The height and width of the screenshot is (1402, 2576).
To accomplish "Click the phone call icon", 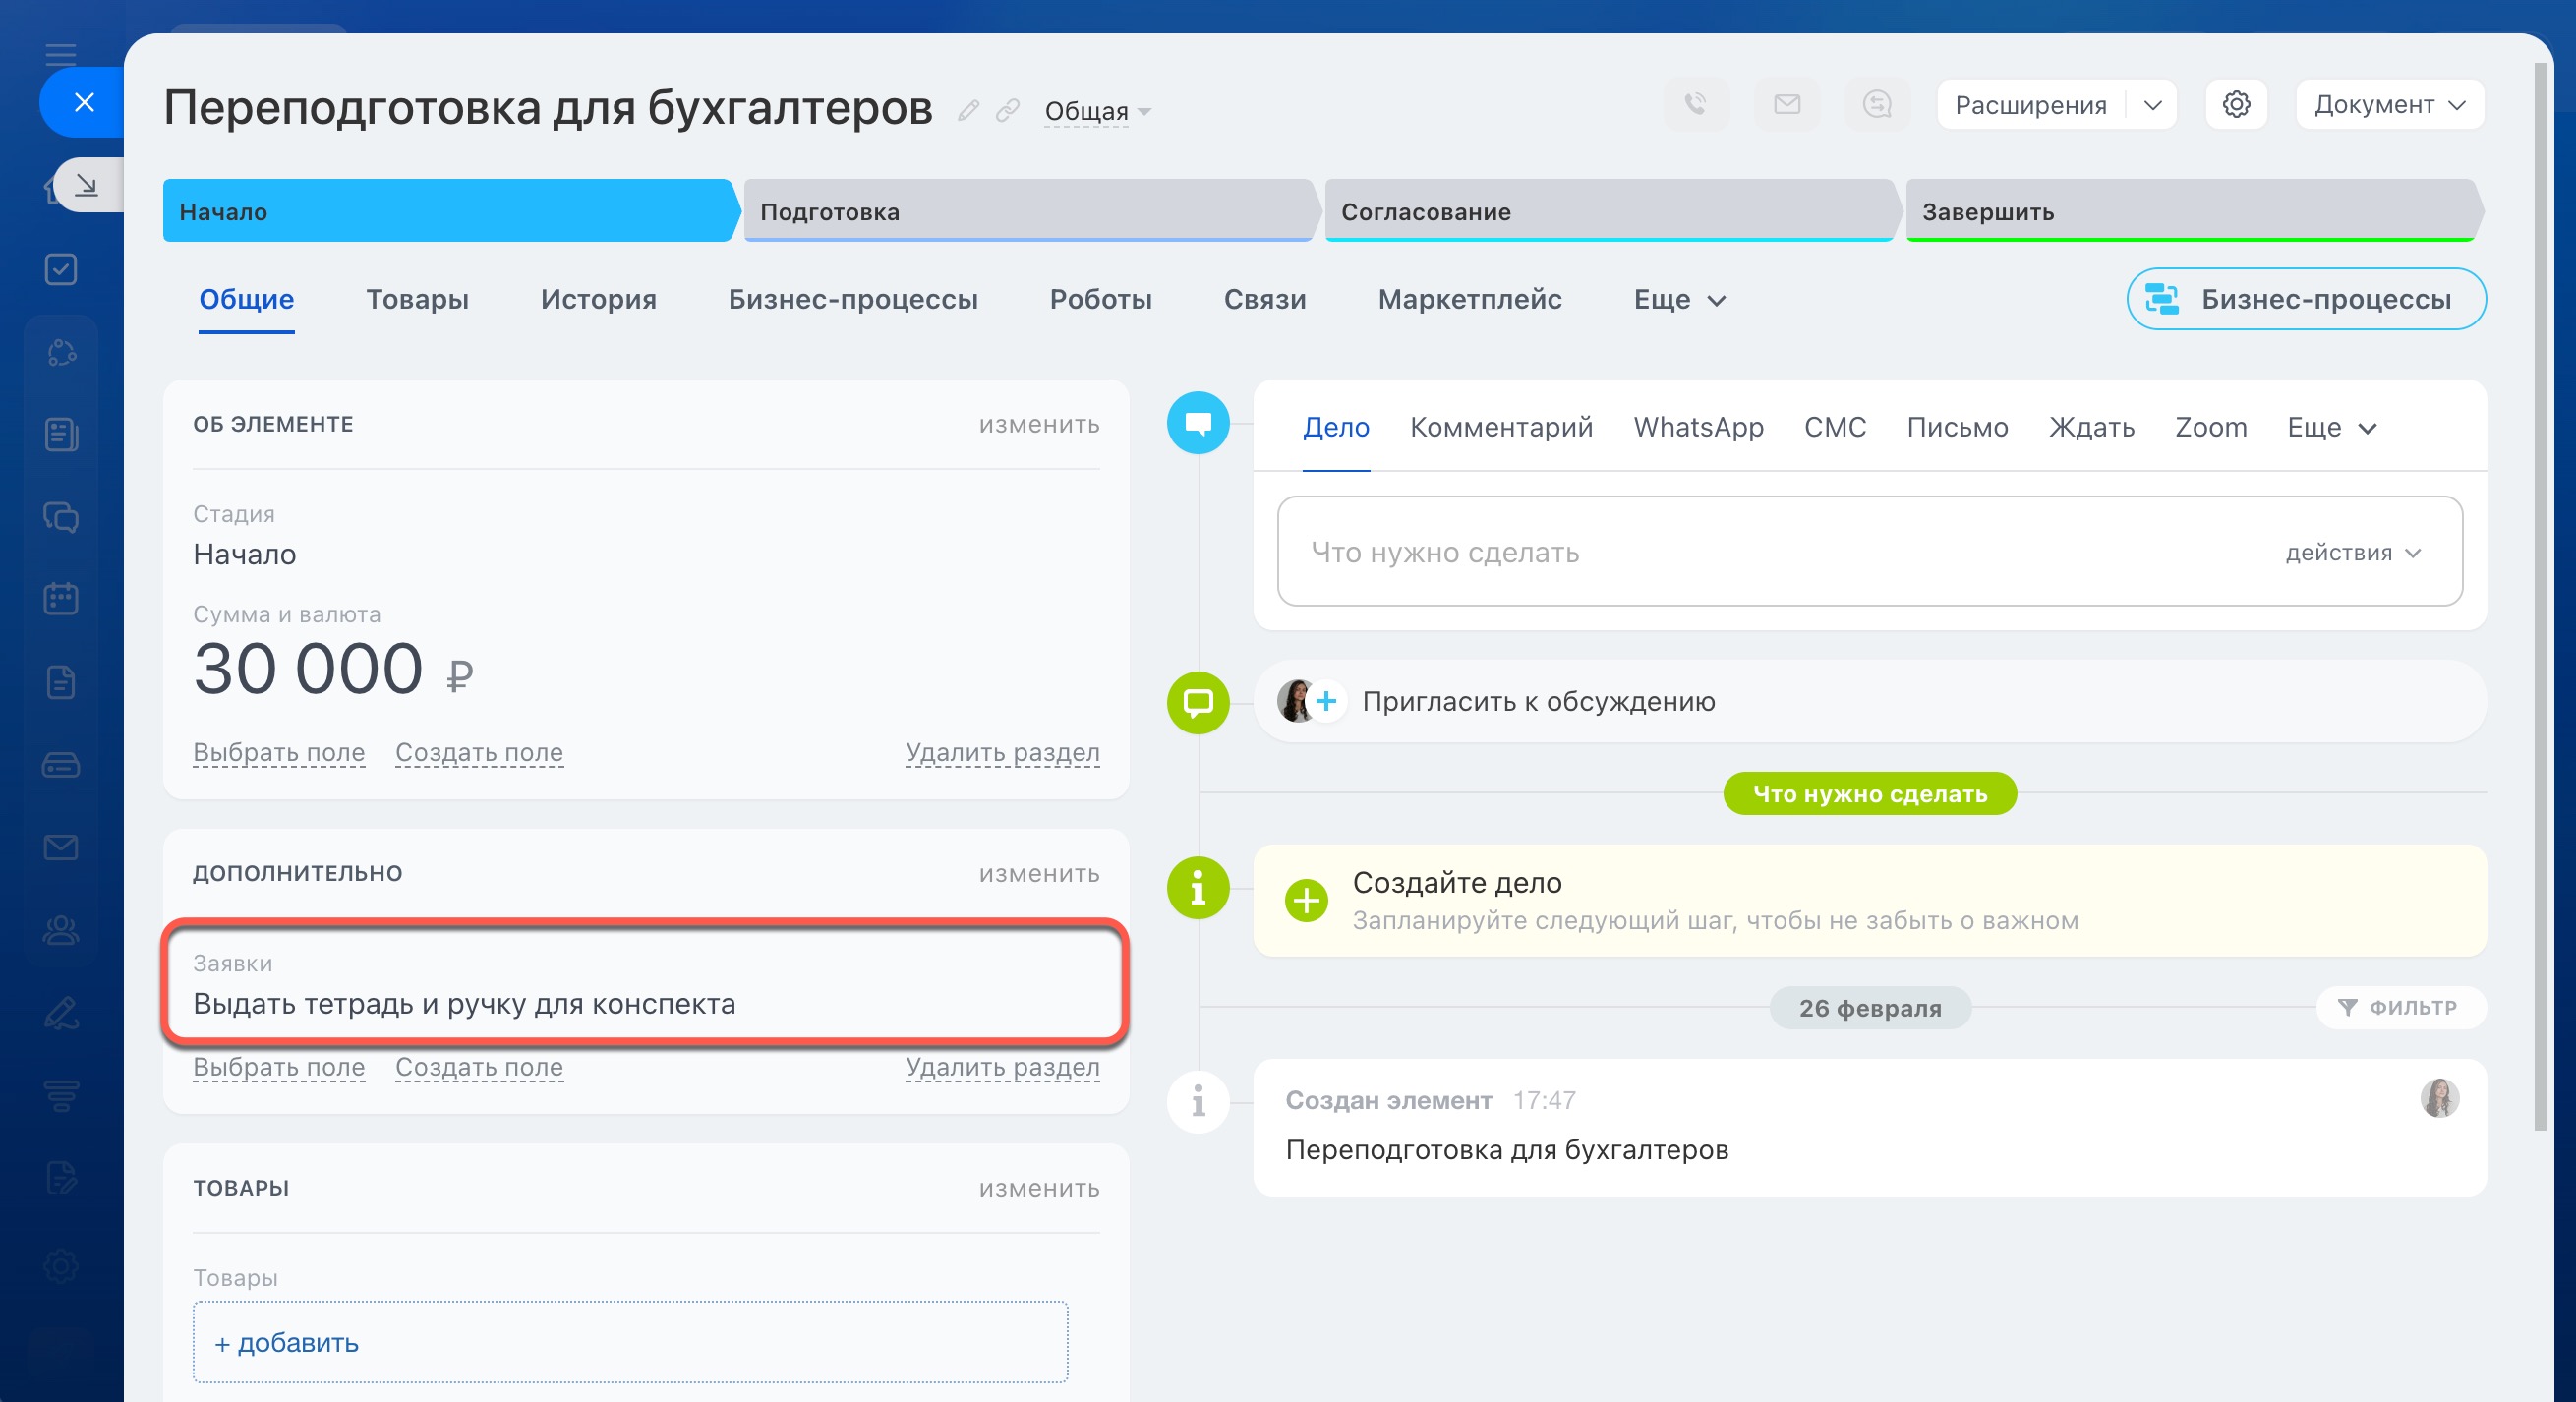I will point(1696,104).
